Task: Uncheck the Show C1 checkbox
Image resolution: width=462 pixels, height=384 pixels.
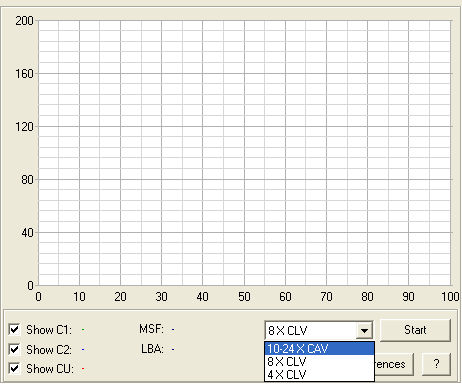Action: click(14, 330)
